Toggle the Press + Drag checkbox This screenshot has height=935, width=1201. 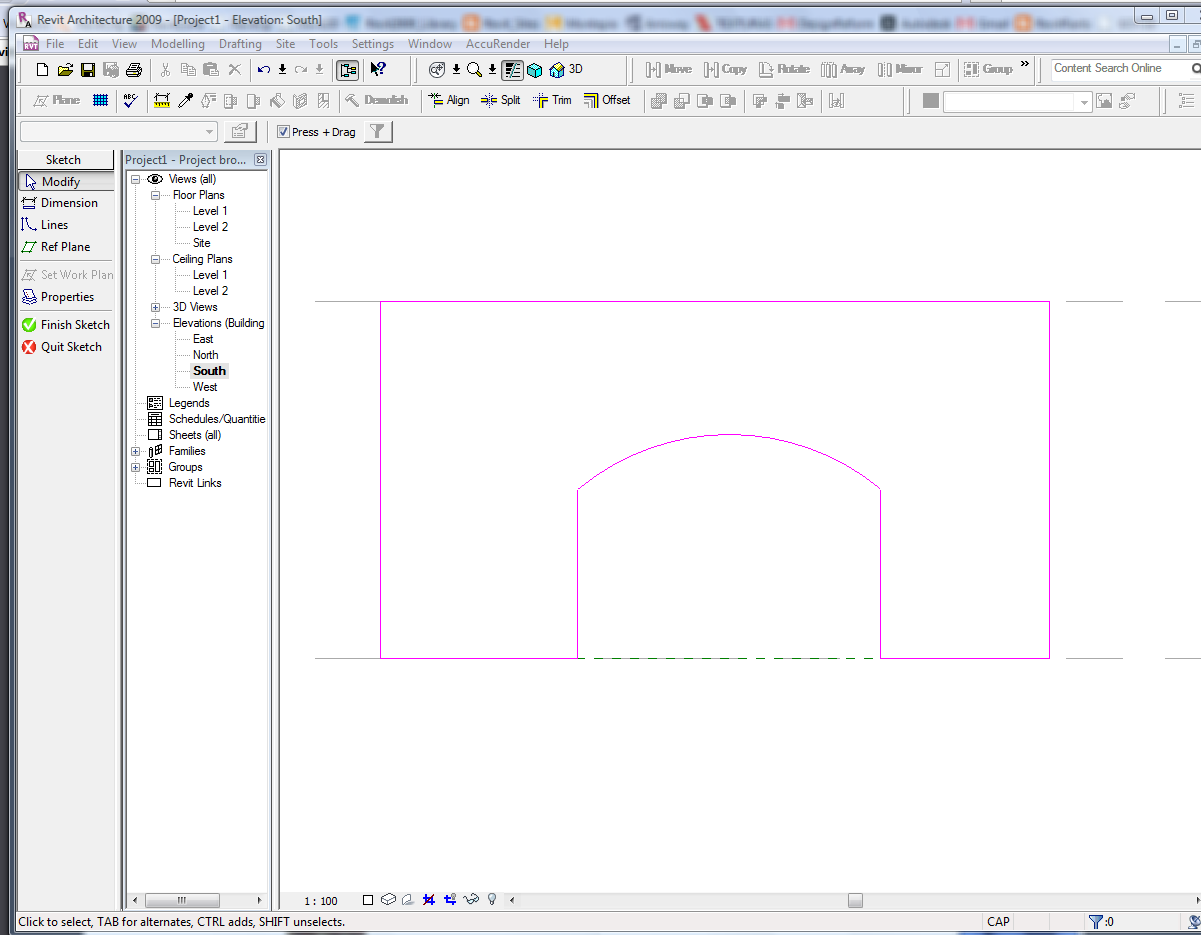click(x=284, y=132)
